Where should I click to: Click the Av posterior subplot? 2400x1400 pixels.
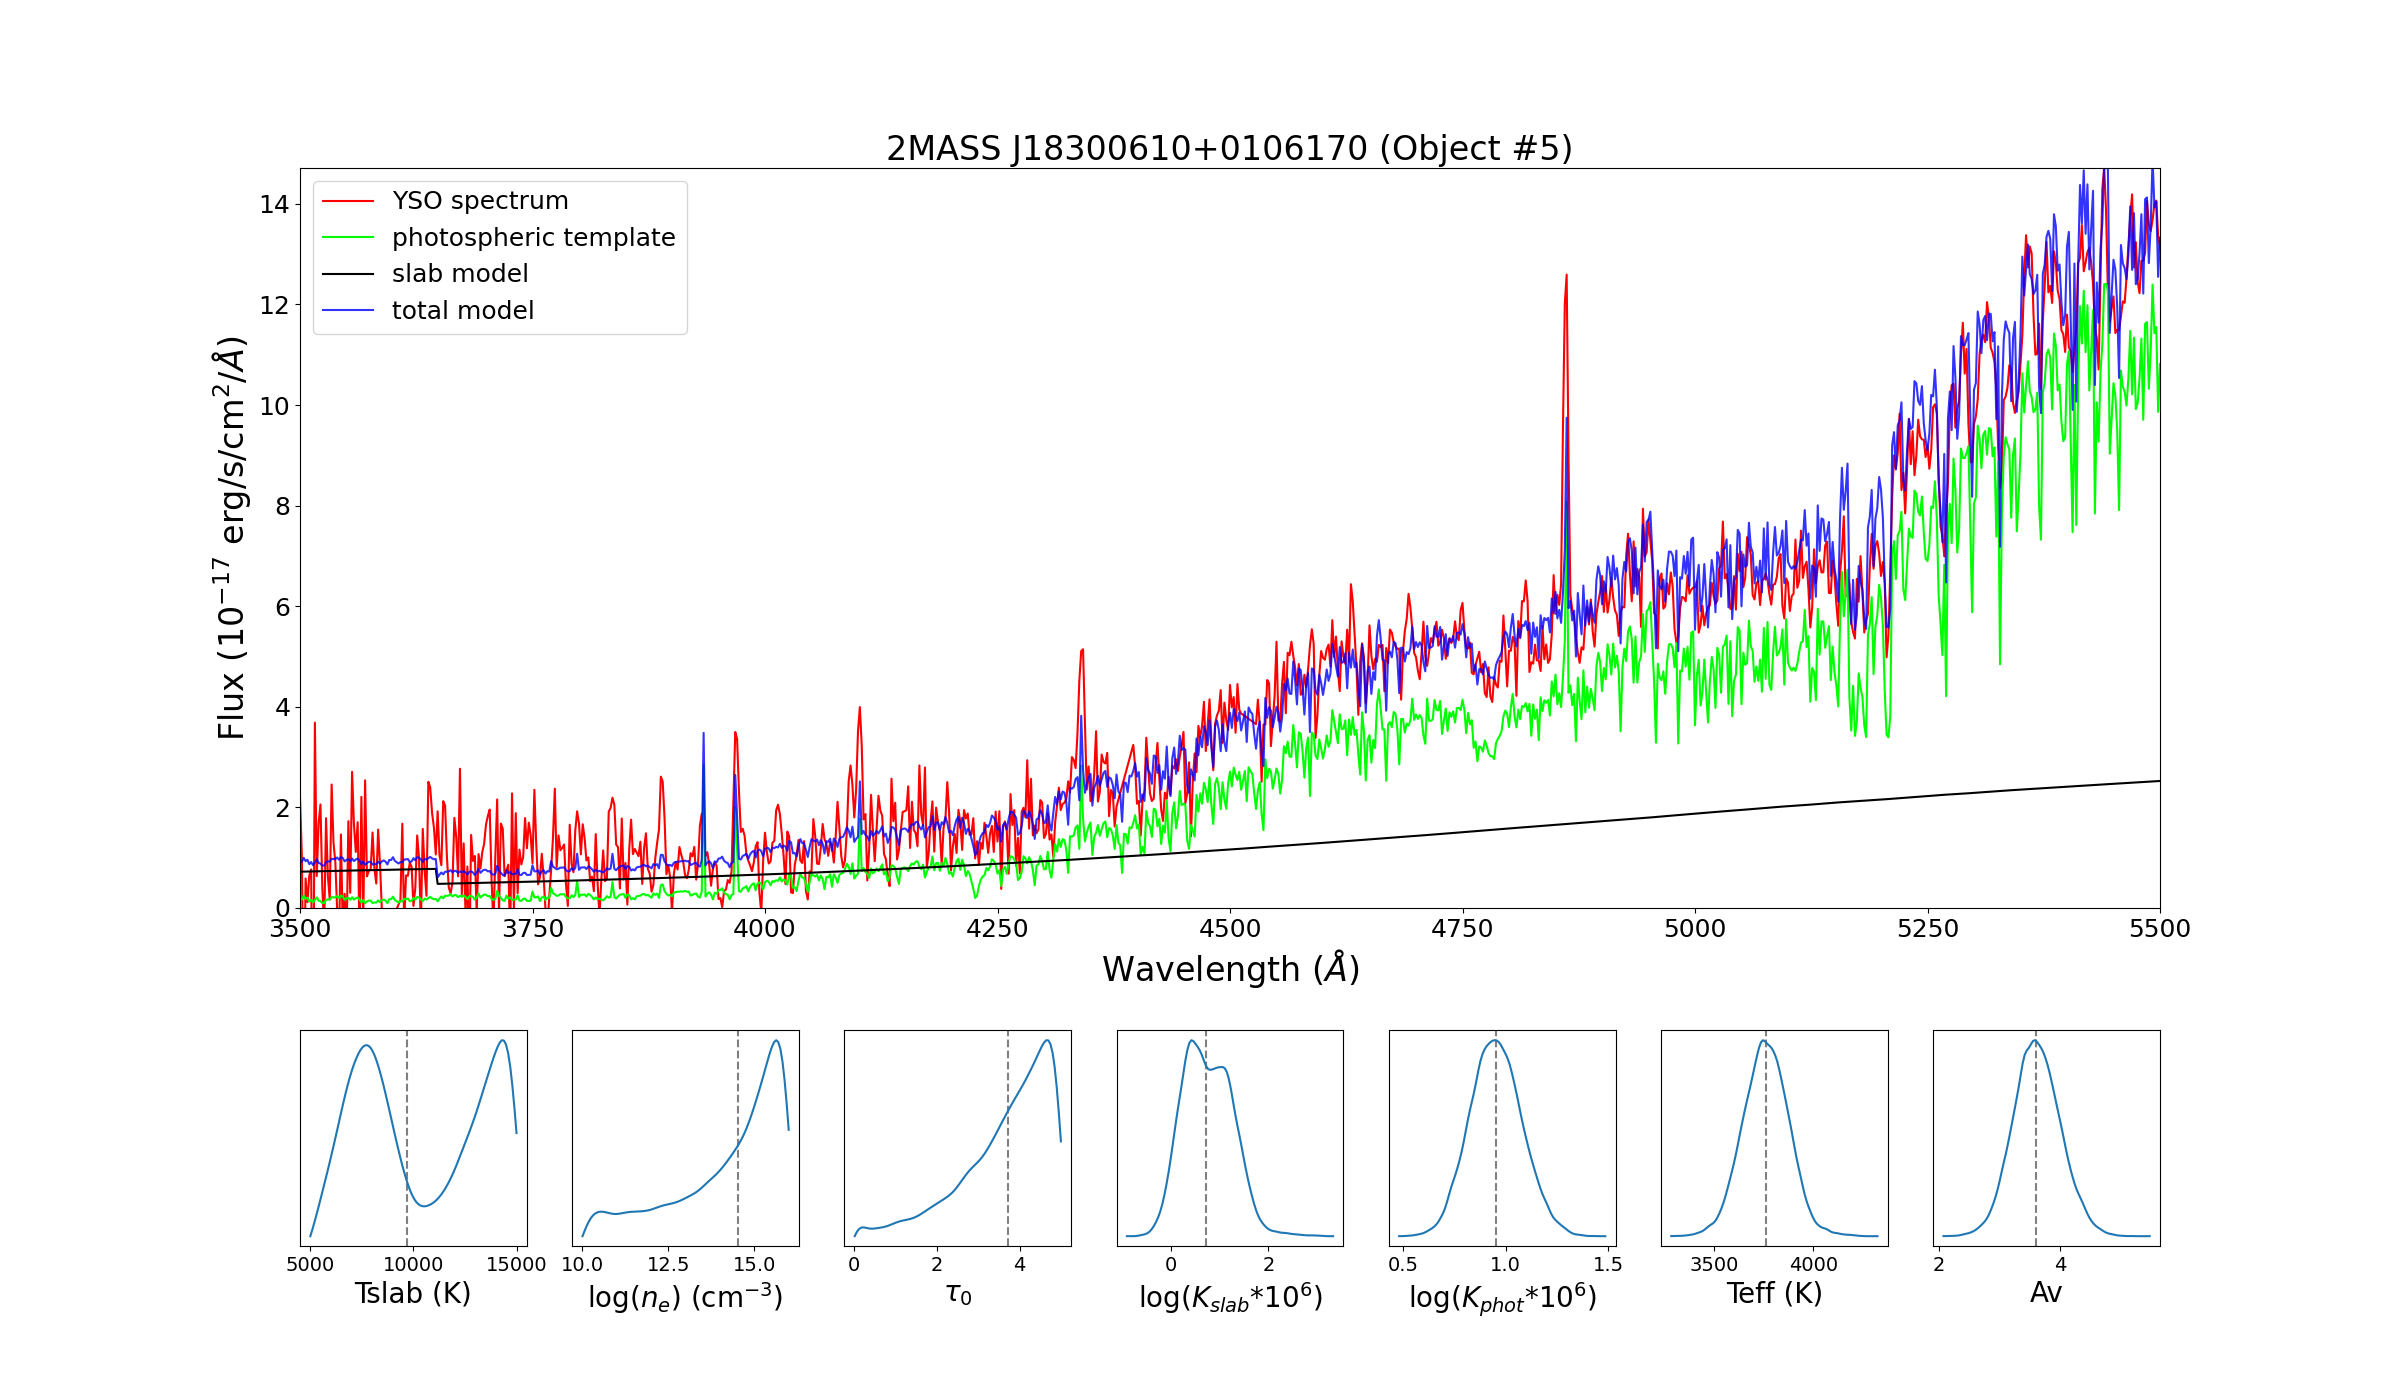(2046, 1138)
